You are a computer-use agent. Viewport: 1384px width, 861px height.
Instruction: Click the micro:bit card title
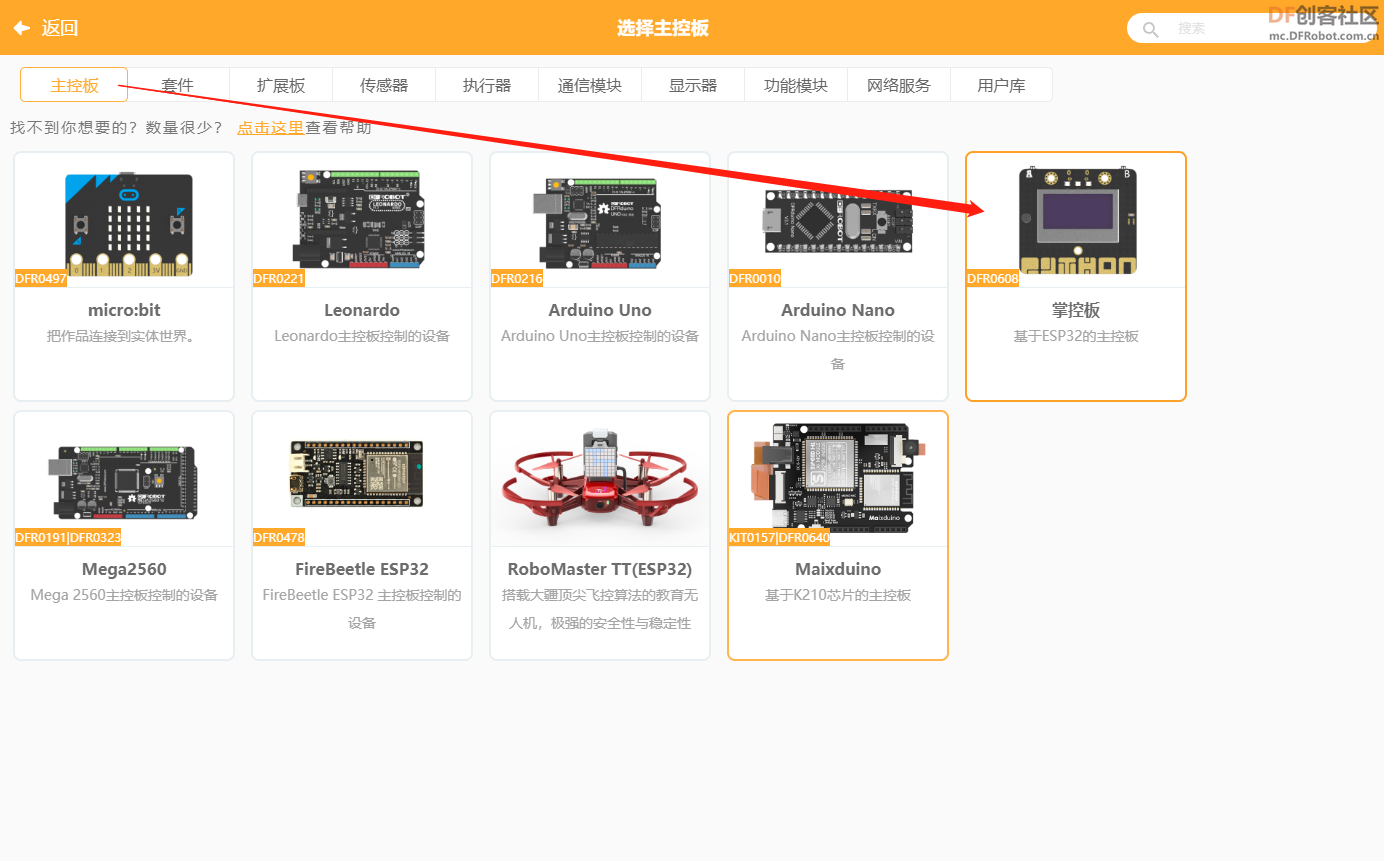tap(124, 310)
